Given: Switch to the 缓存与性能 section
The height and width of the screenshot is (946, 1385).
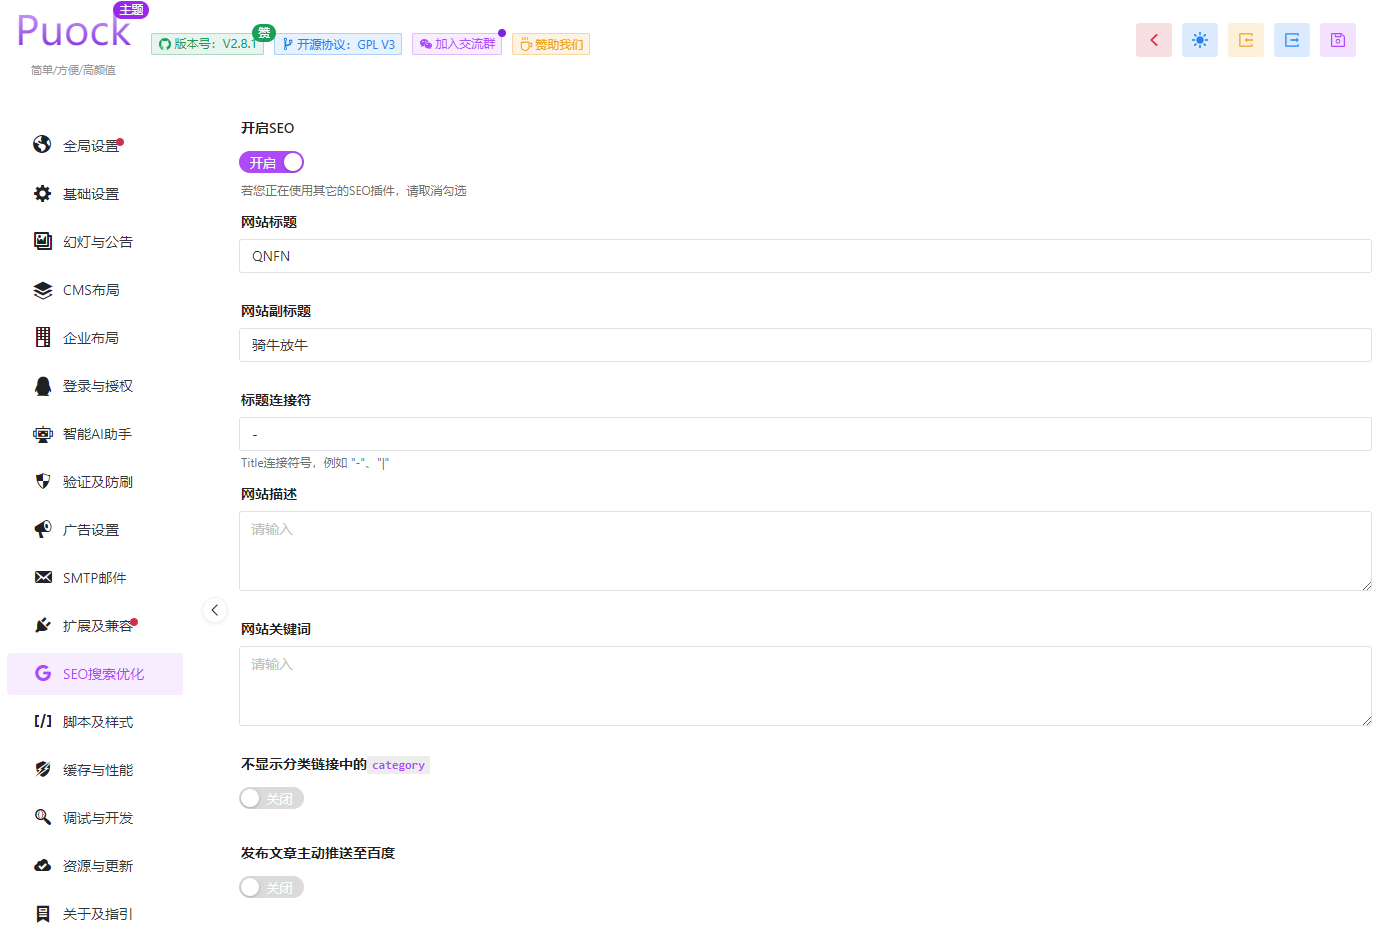Looking at the screenshot, I should point(97,770).
